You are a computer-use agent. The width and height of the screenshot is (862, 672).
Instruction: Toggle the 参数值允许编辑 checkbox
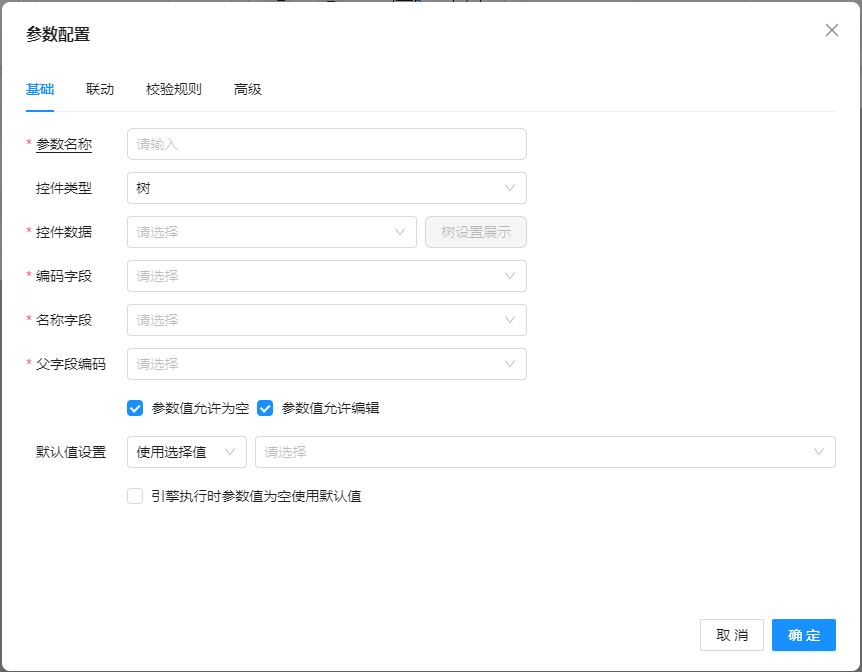(266, 408)
